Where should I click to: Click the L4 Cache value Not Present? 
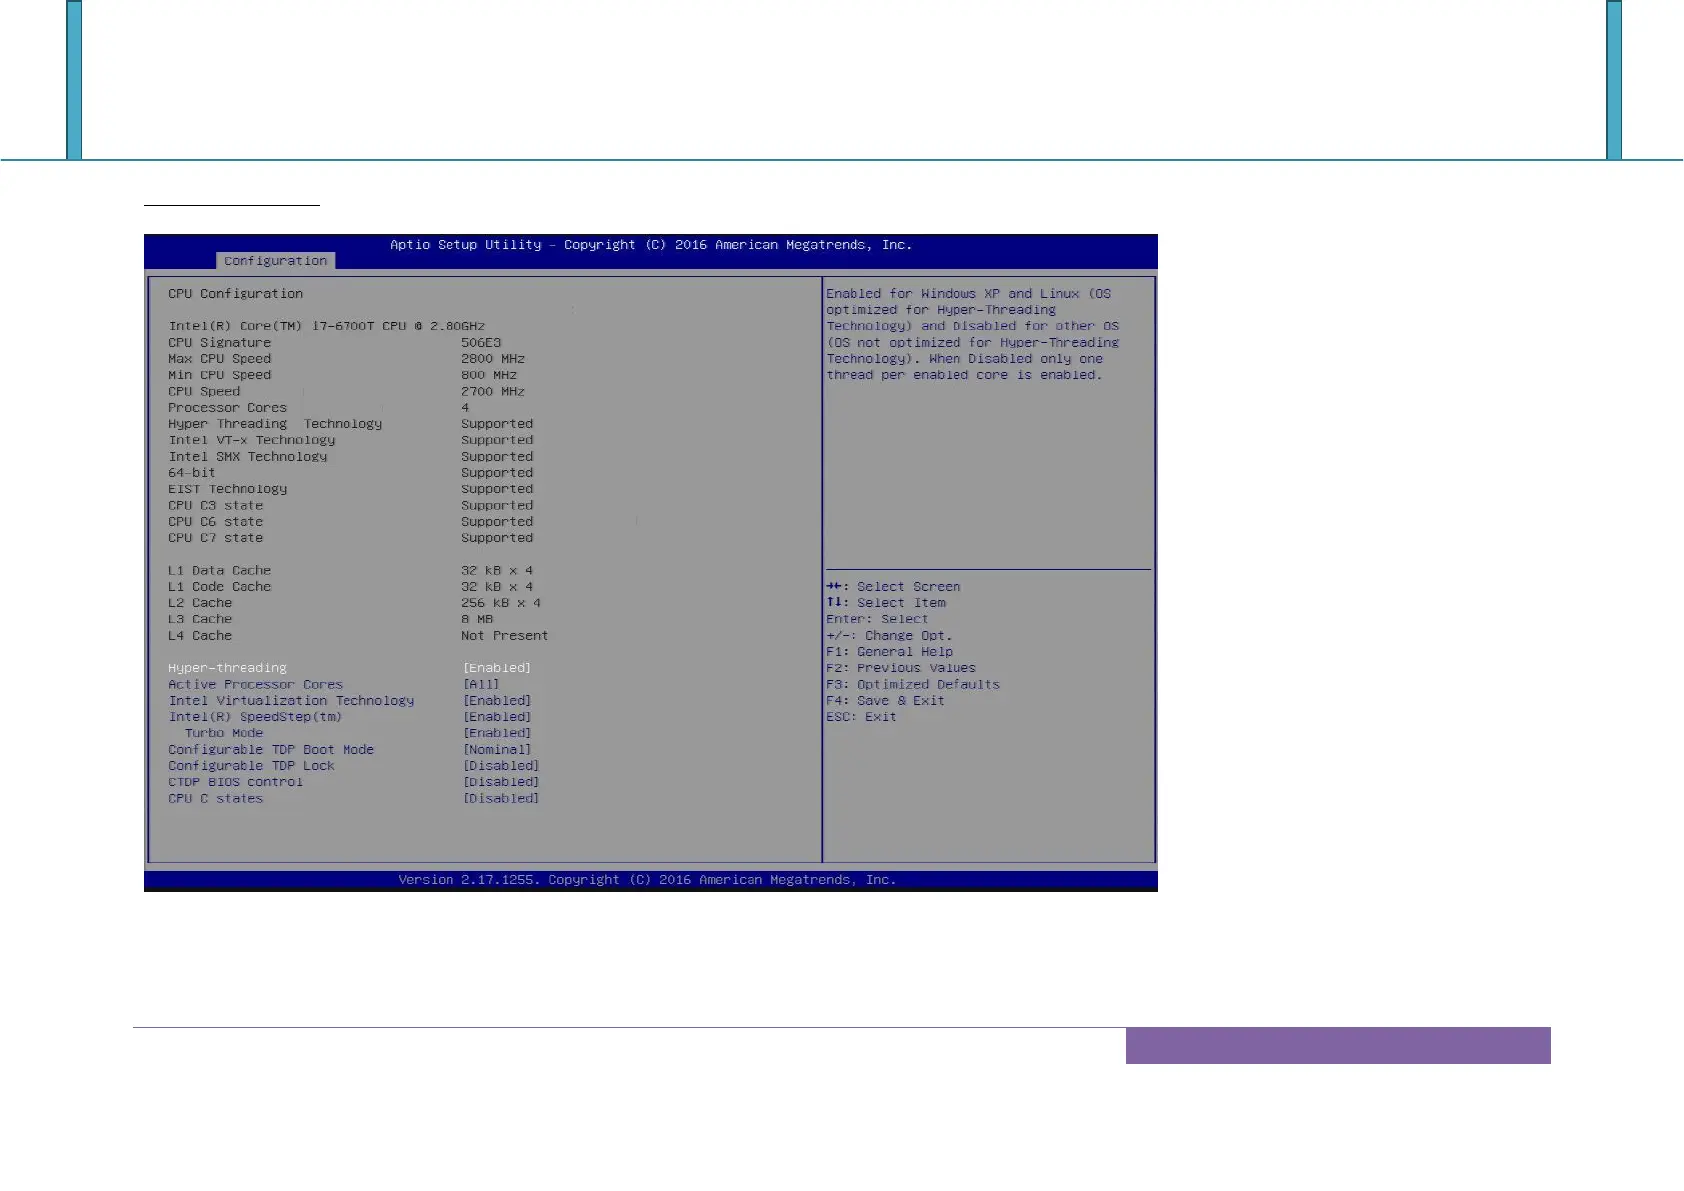pos(505,636)
